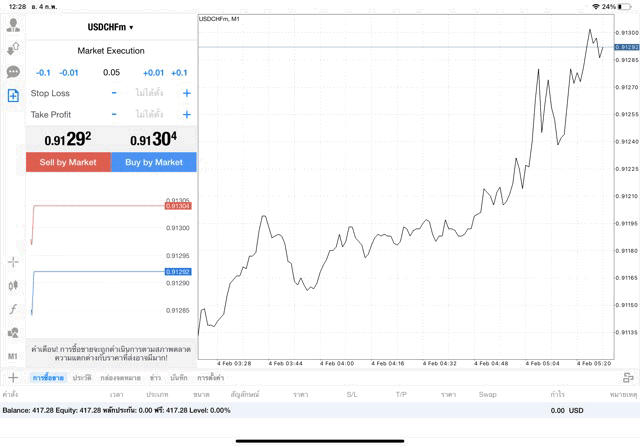Open the USDCHFm symbol dropdown
640x447 pixels.
pos(111,27)
